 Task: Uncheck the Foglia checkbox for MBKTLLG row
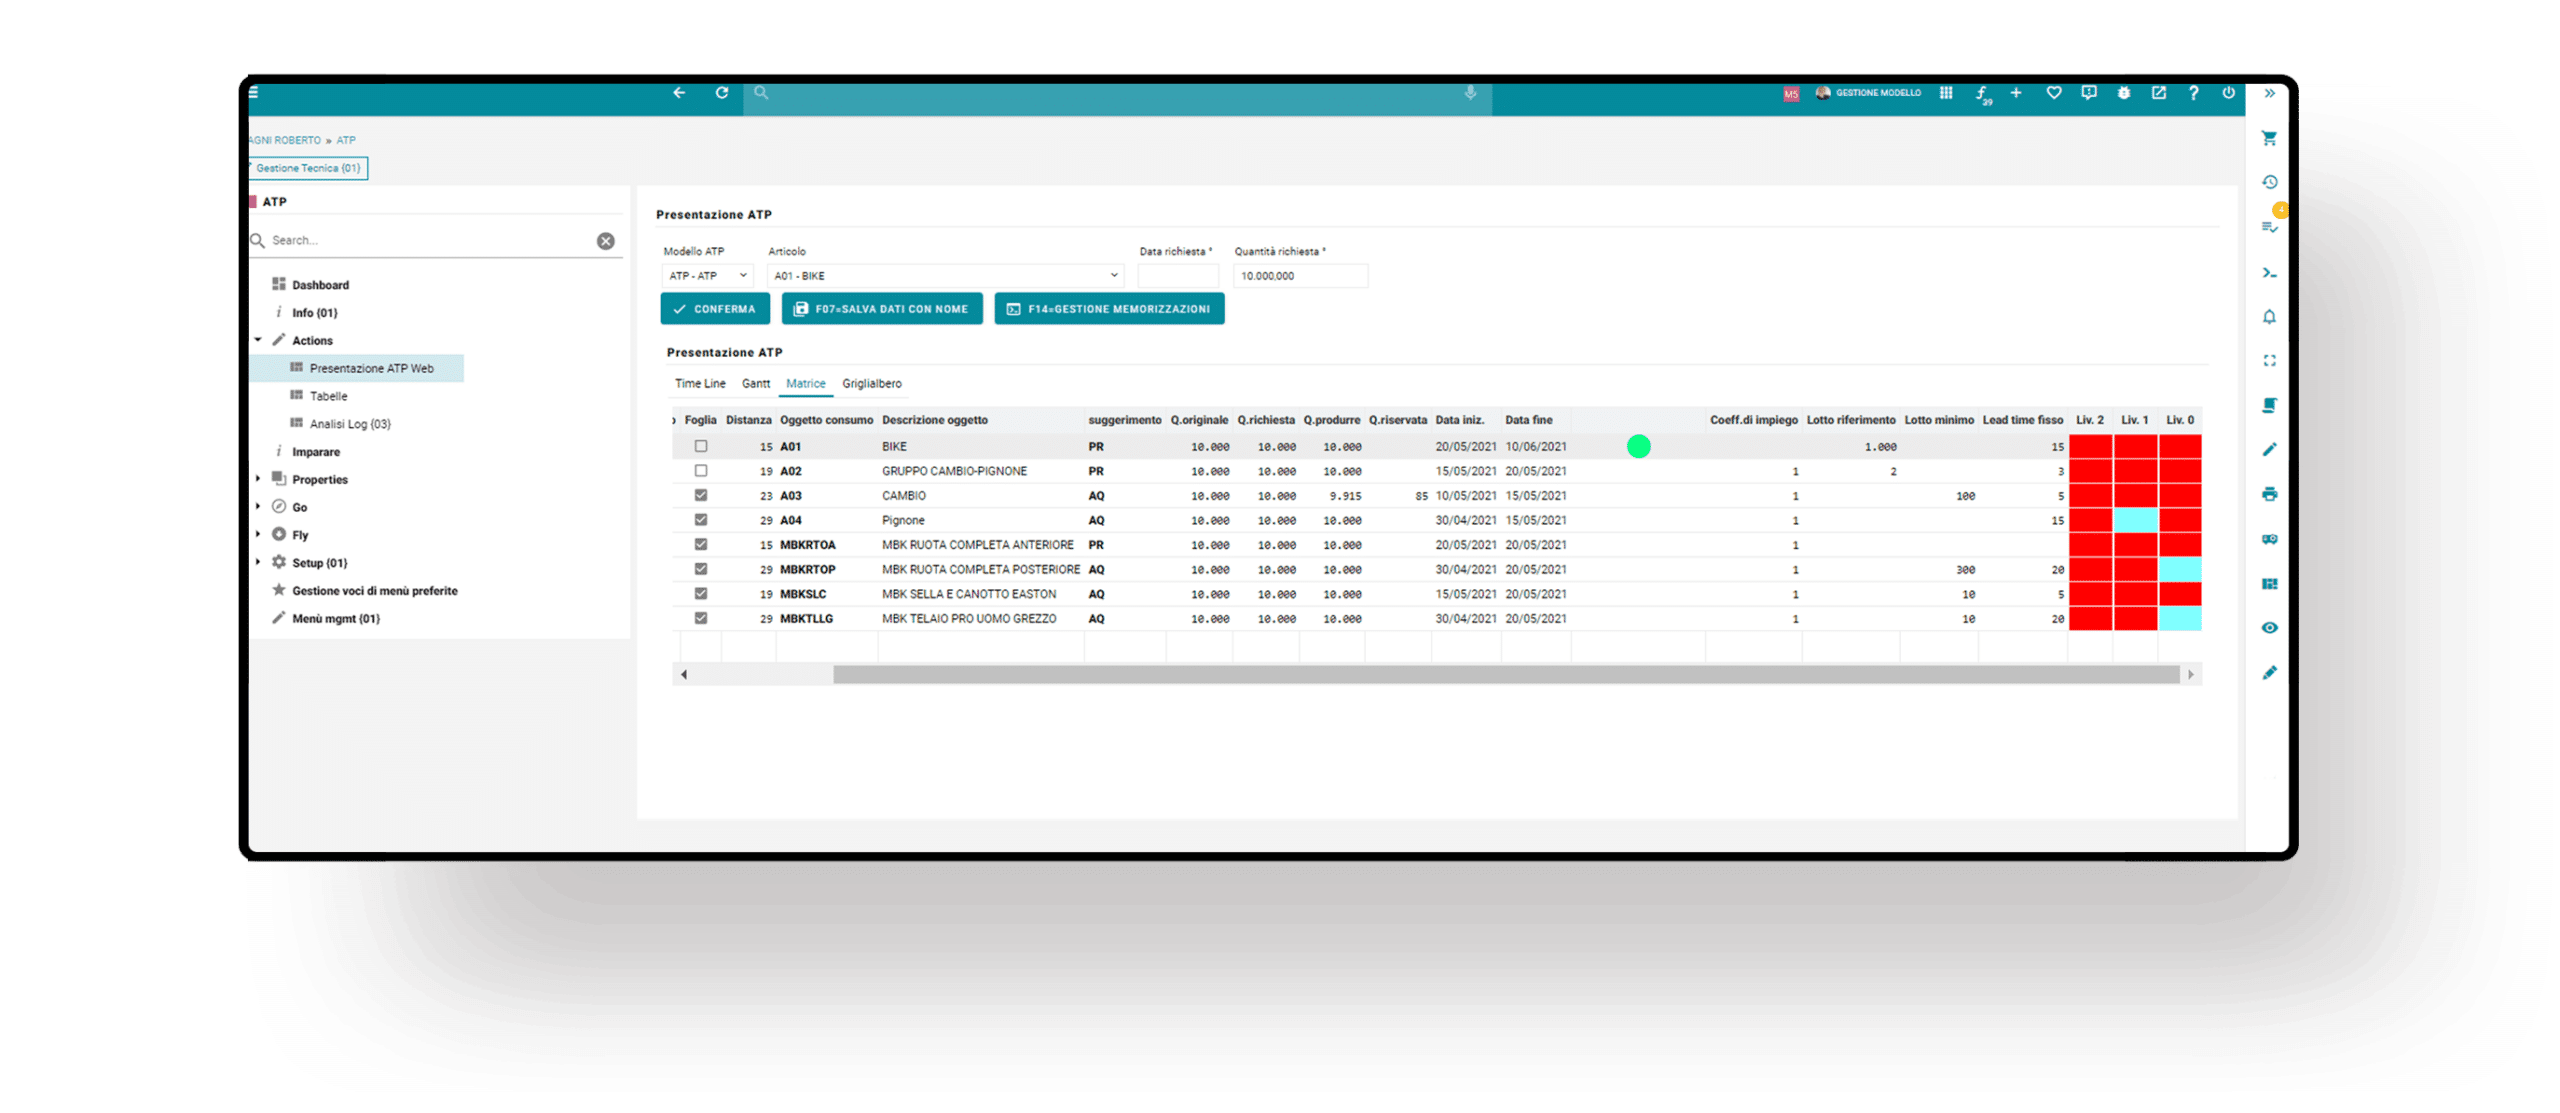coord(701,619)
